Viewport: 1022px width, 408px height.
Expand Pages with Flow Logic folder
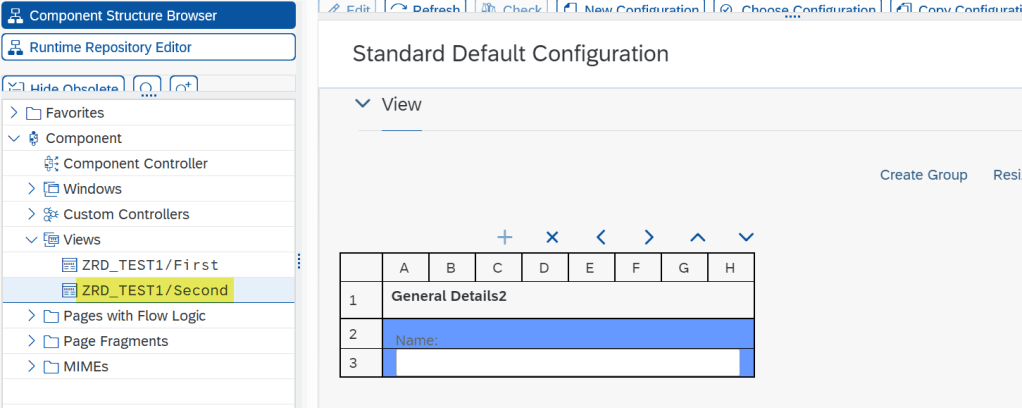pos(32,316)
